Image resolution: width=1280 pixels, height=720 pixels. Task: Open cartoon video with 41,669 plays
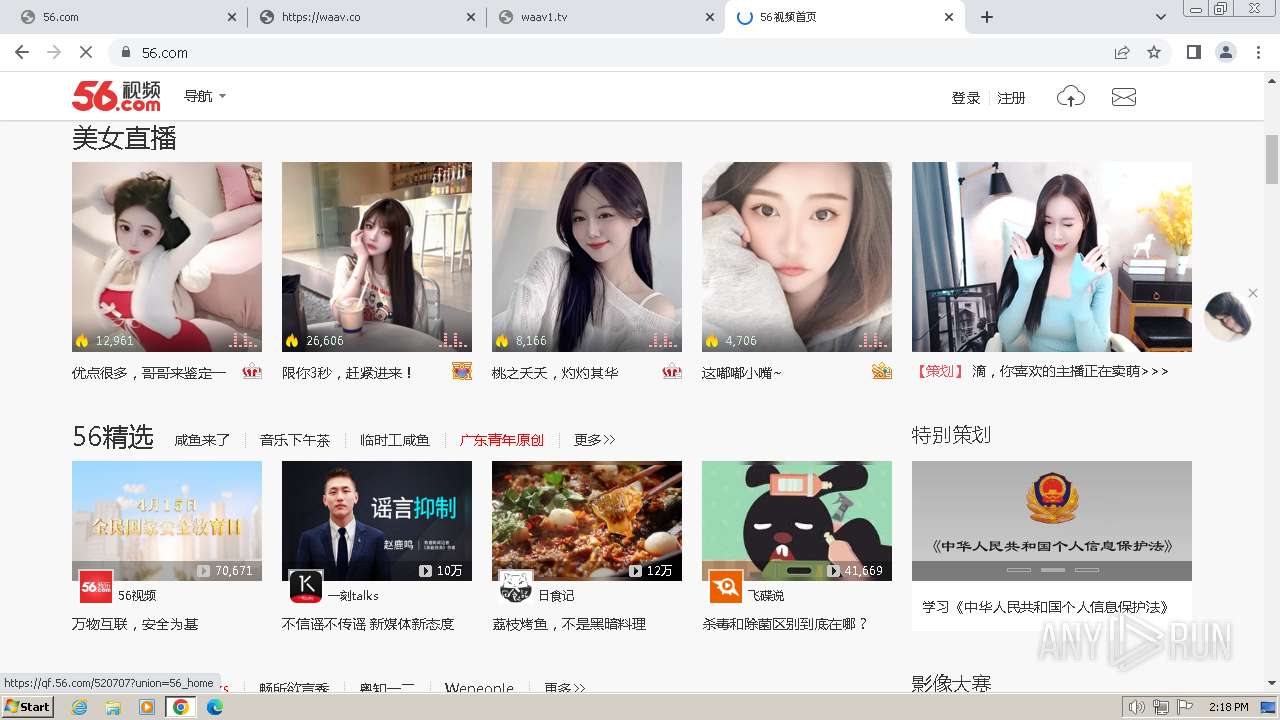(797, 520)
